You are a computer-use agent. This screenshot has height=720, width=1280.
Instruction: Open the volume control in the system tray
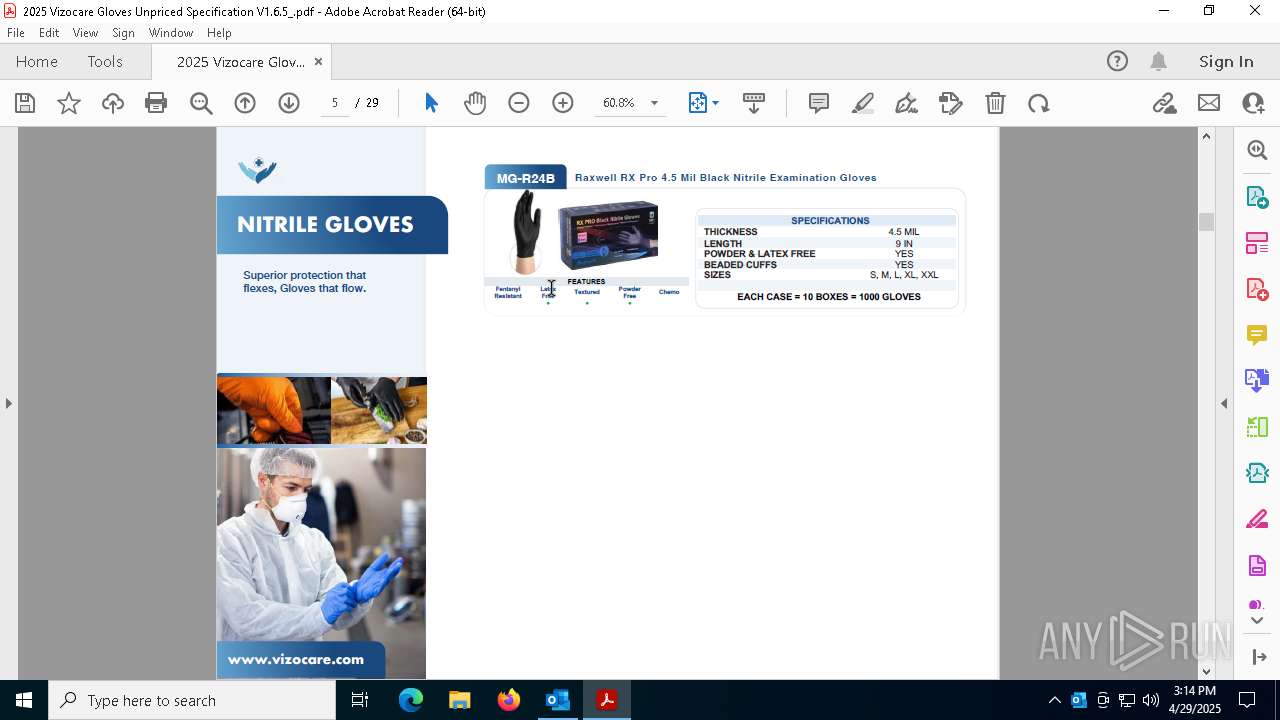(x=1151, y=700)
